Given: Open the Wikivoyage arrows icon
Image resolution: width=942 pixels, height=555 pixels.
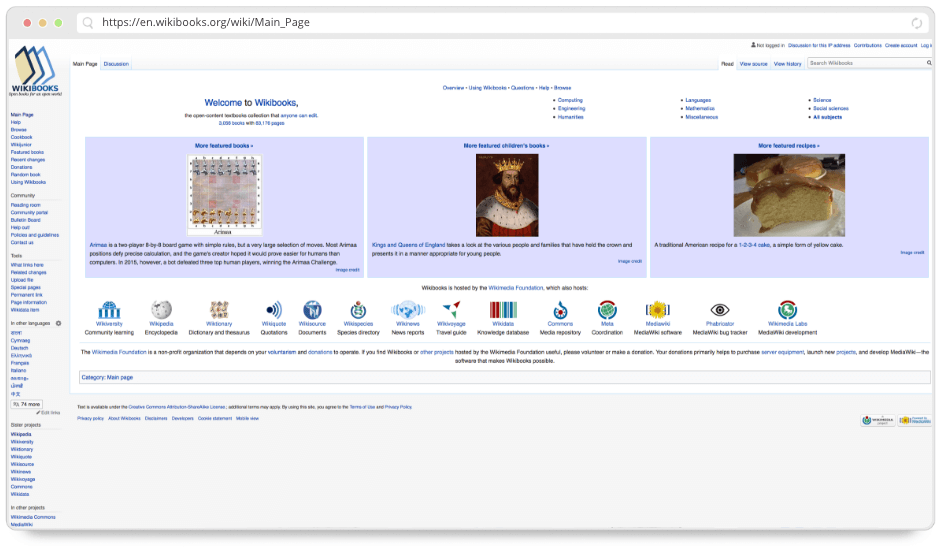Looking at the screenshot, I should coord(451,310).
